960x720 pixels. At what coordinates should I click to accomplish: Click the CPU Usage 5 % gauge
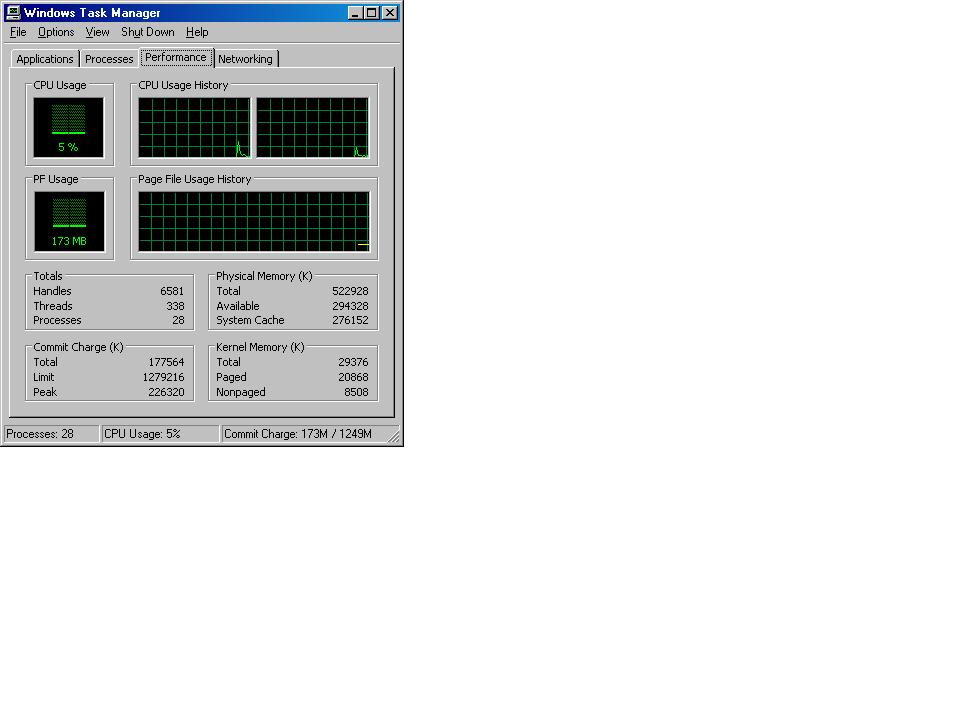pos(69,127)
